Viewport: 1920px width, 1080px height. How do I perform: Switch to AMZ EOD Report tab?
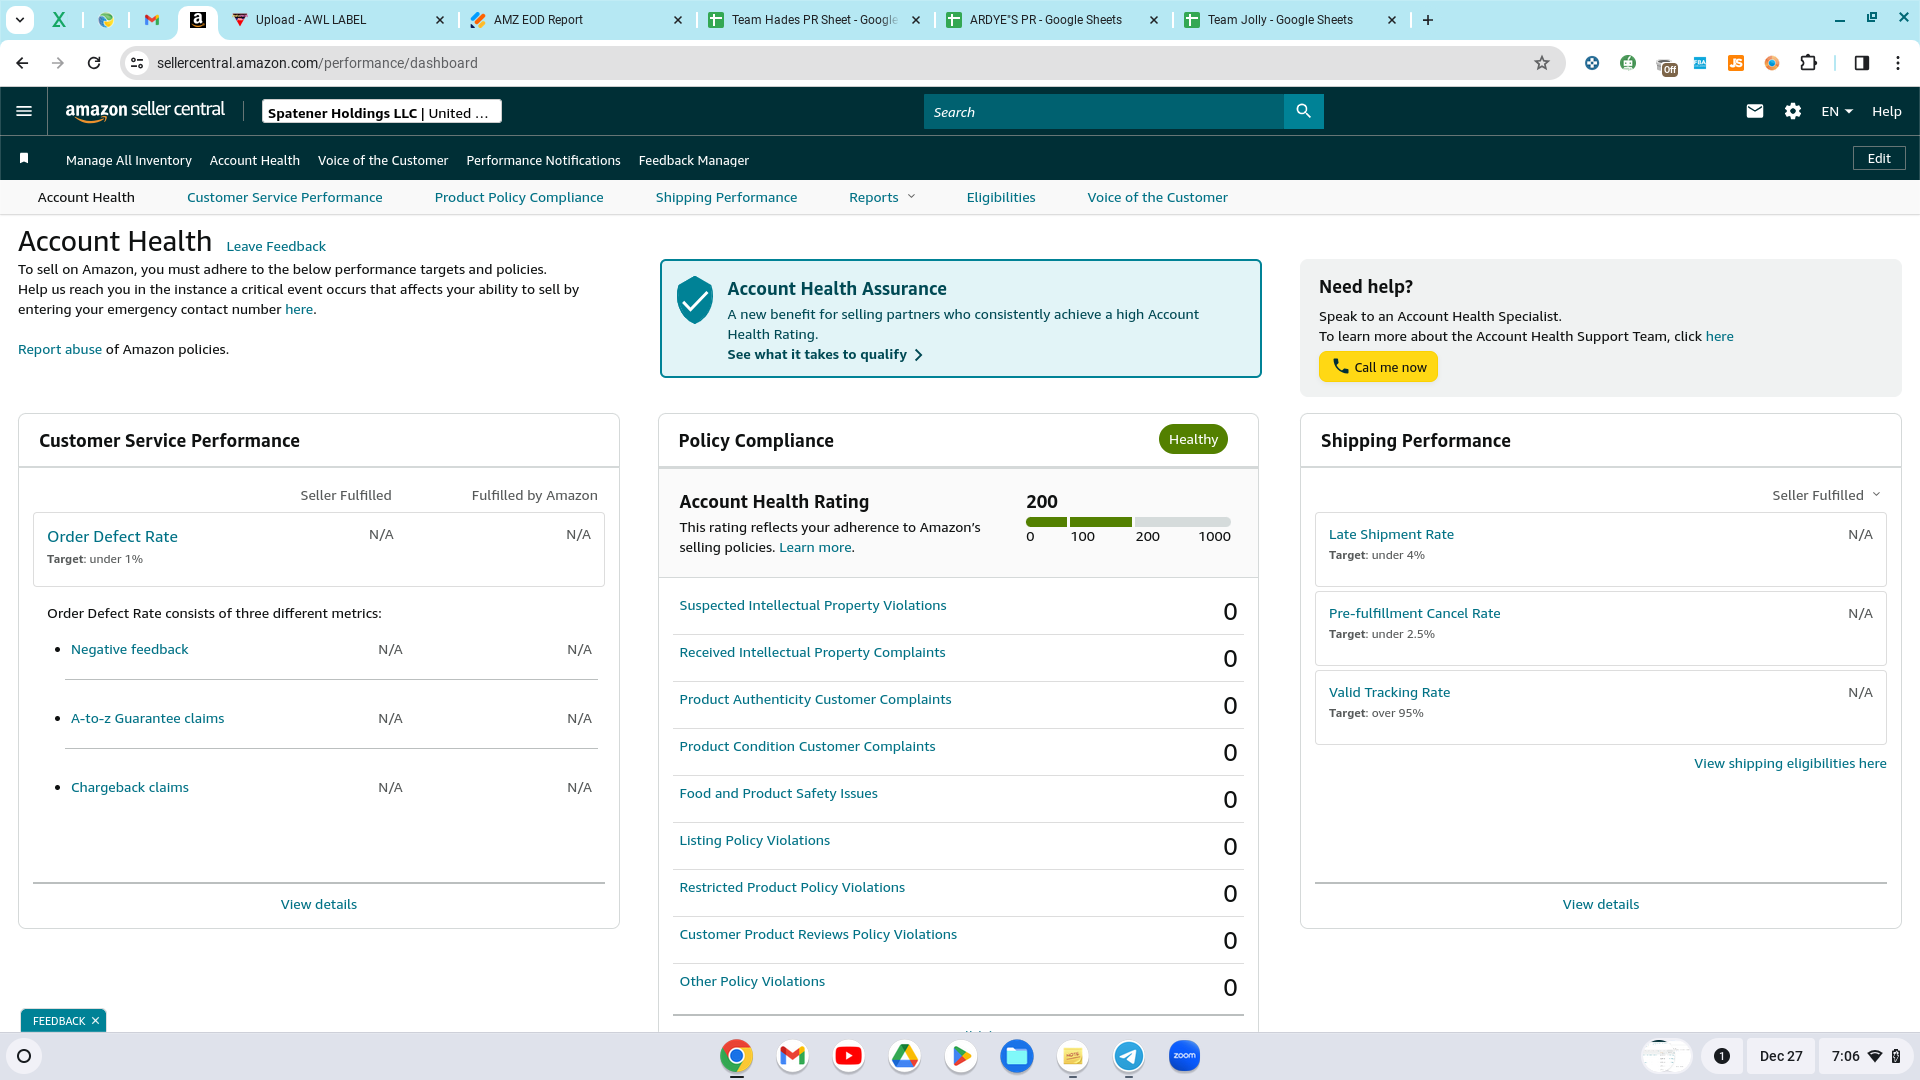click(x=577, y=20)
